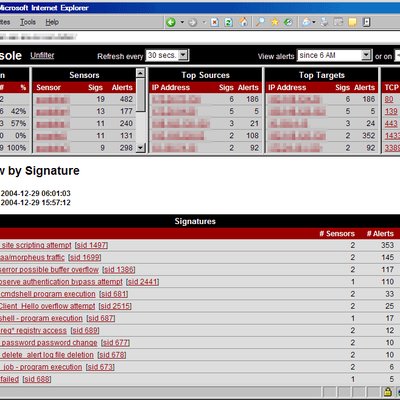This screenshot has height=400, width=400.
Task: Open the Search magnifier icon
Action: tap(260, 22)
